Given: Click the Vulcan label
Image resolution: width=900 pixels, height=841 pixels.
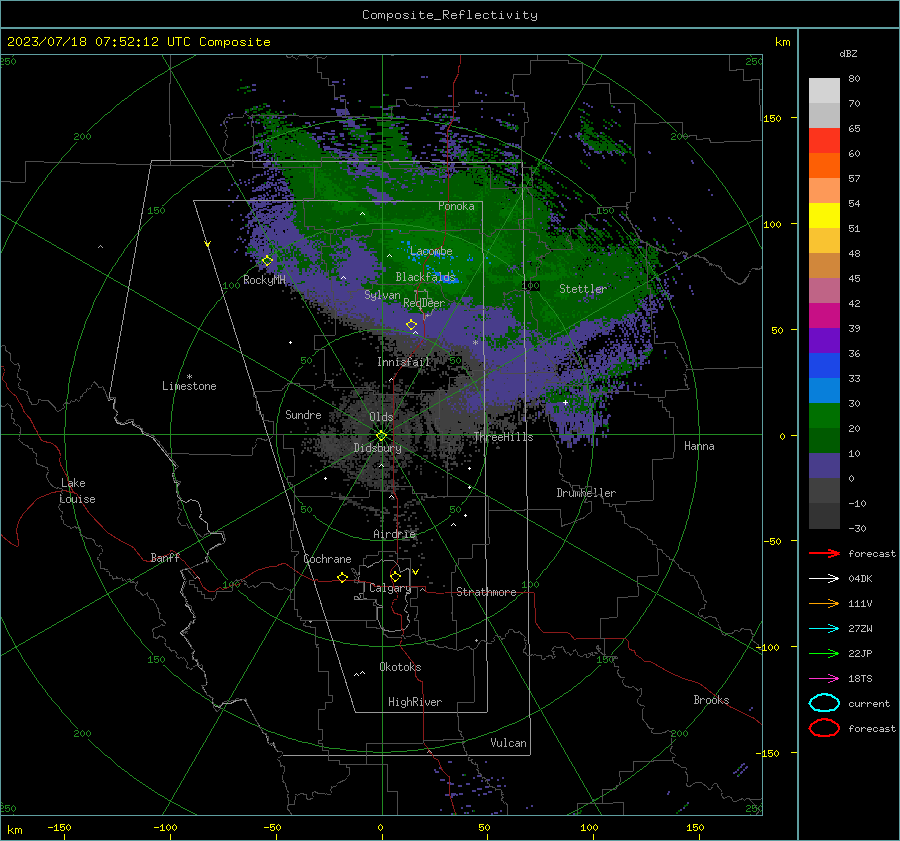Looking at the screenshot, I should [508, 743].
